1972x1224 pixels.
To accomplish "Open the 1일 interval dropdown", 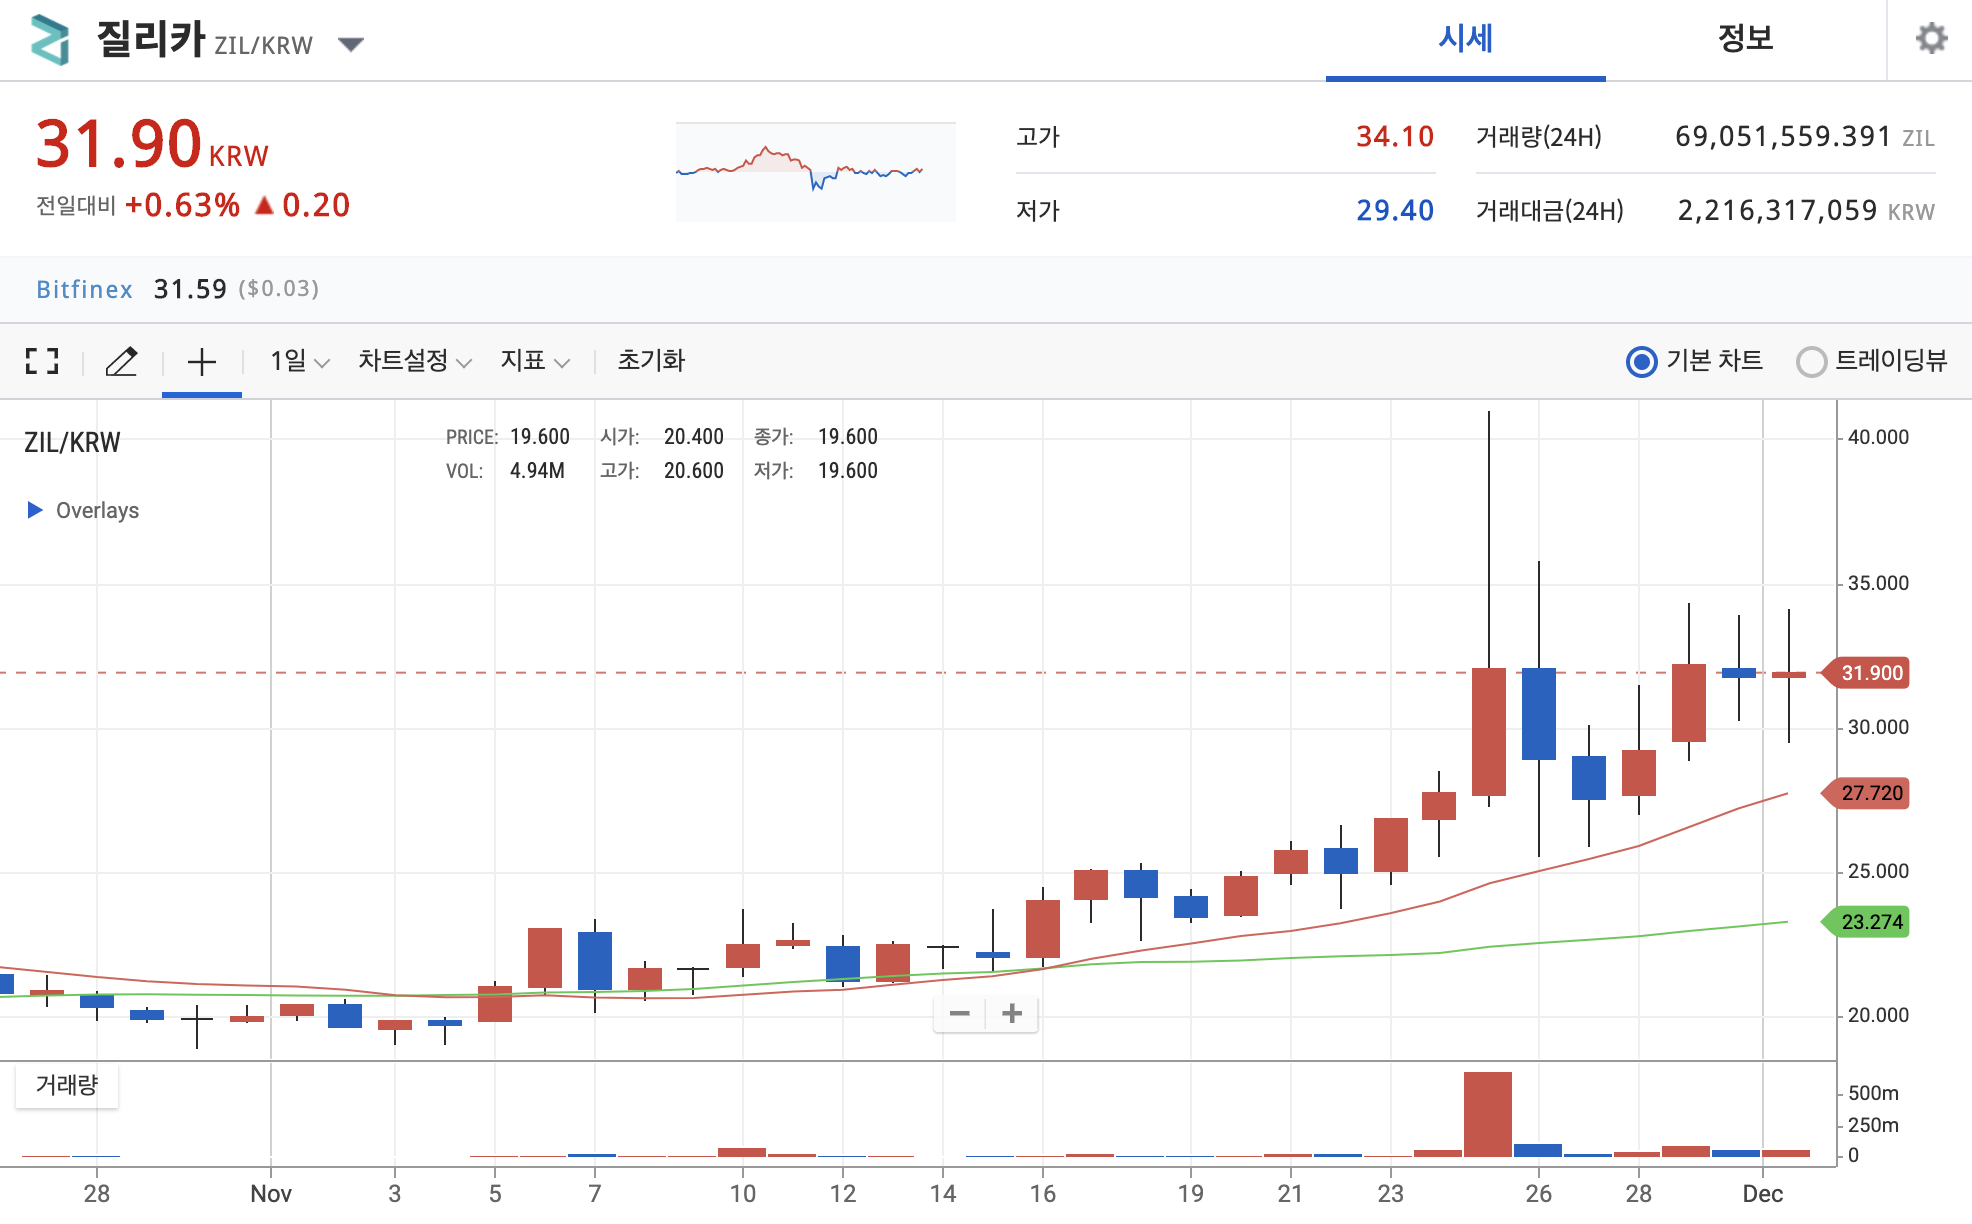I will click(299, 361).
